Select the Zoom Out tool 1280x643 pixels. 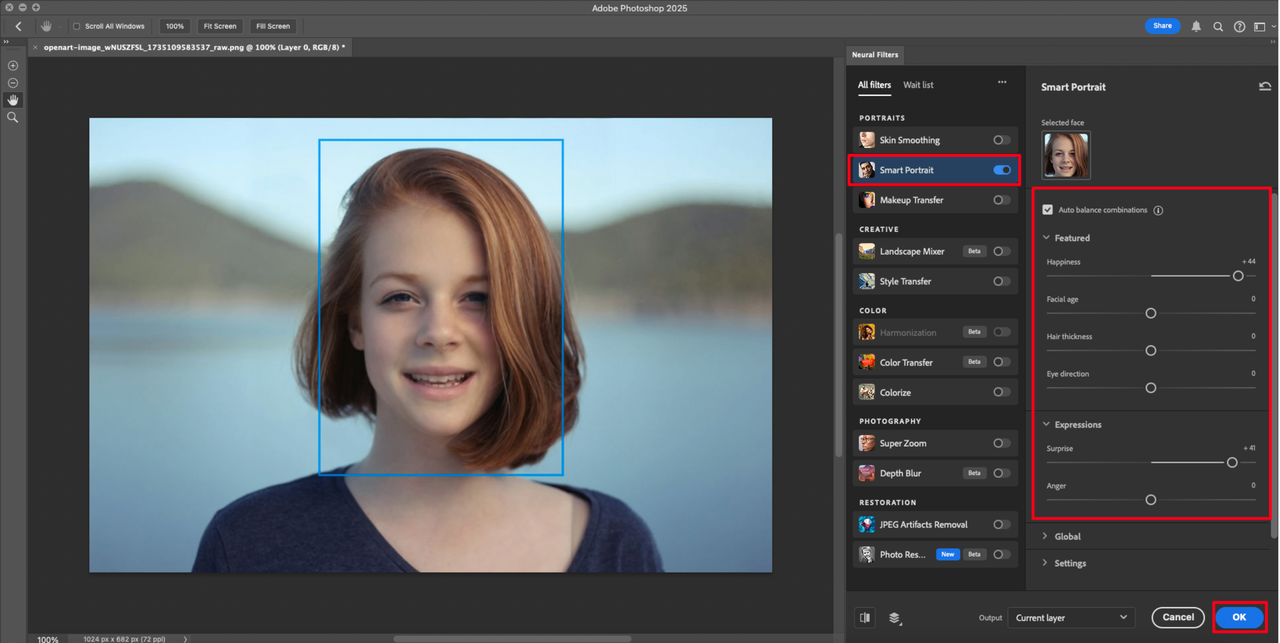pos(13,83)
